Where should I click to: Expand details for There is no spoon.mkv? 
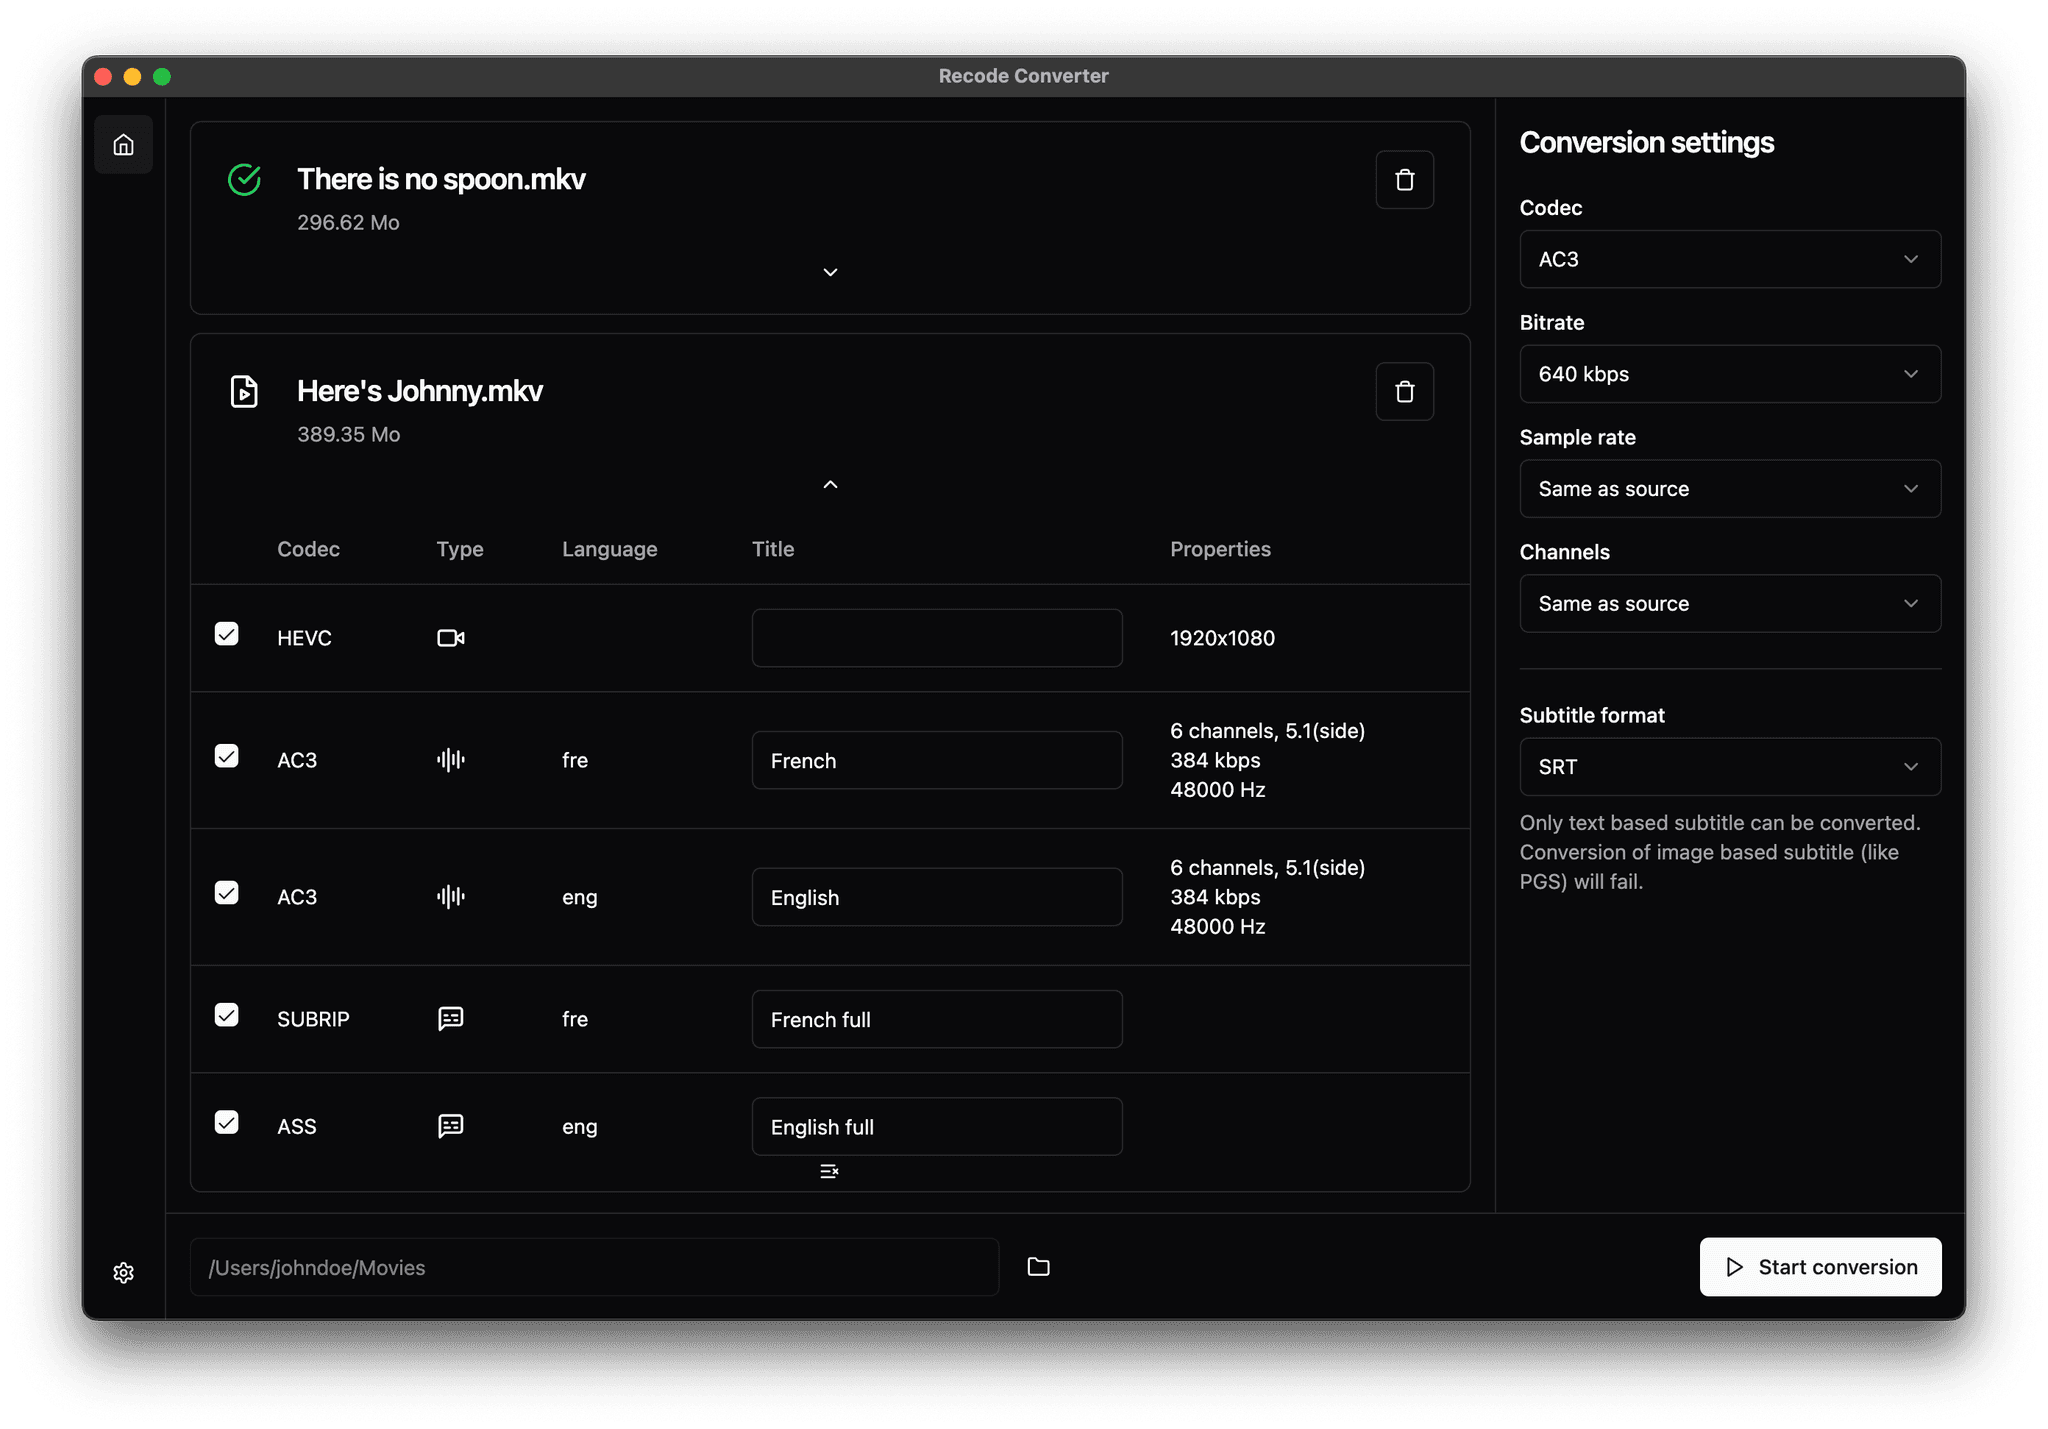(x=829, y=271)
